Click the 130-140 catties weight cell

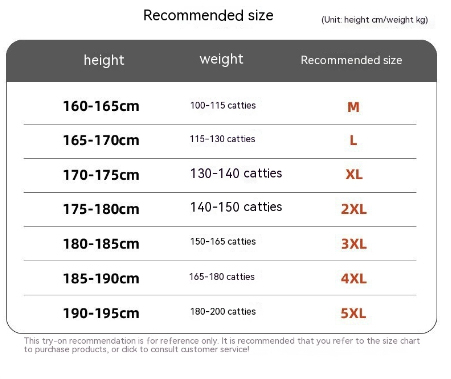(x=236, y=173)
